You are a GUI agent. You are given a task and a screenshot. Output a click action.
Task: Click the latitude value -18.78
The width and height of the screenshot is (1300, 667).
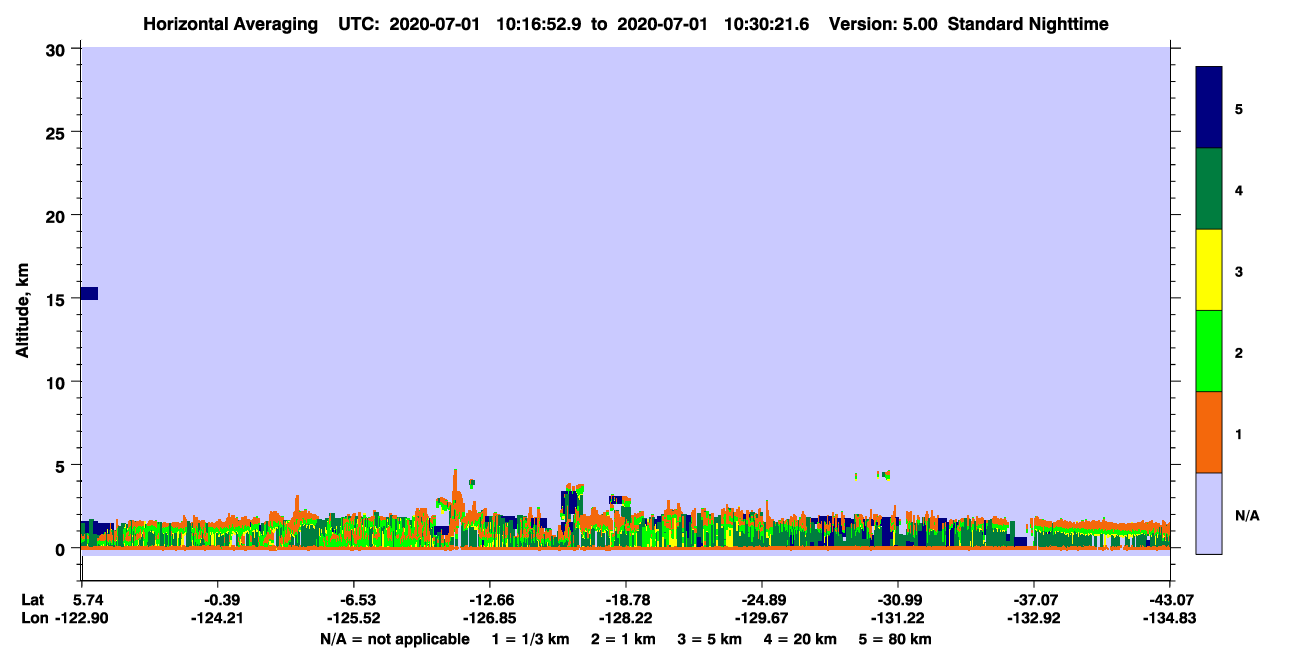click(x=625, y=600)
